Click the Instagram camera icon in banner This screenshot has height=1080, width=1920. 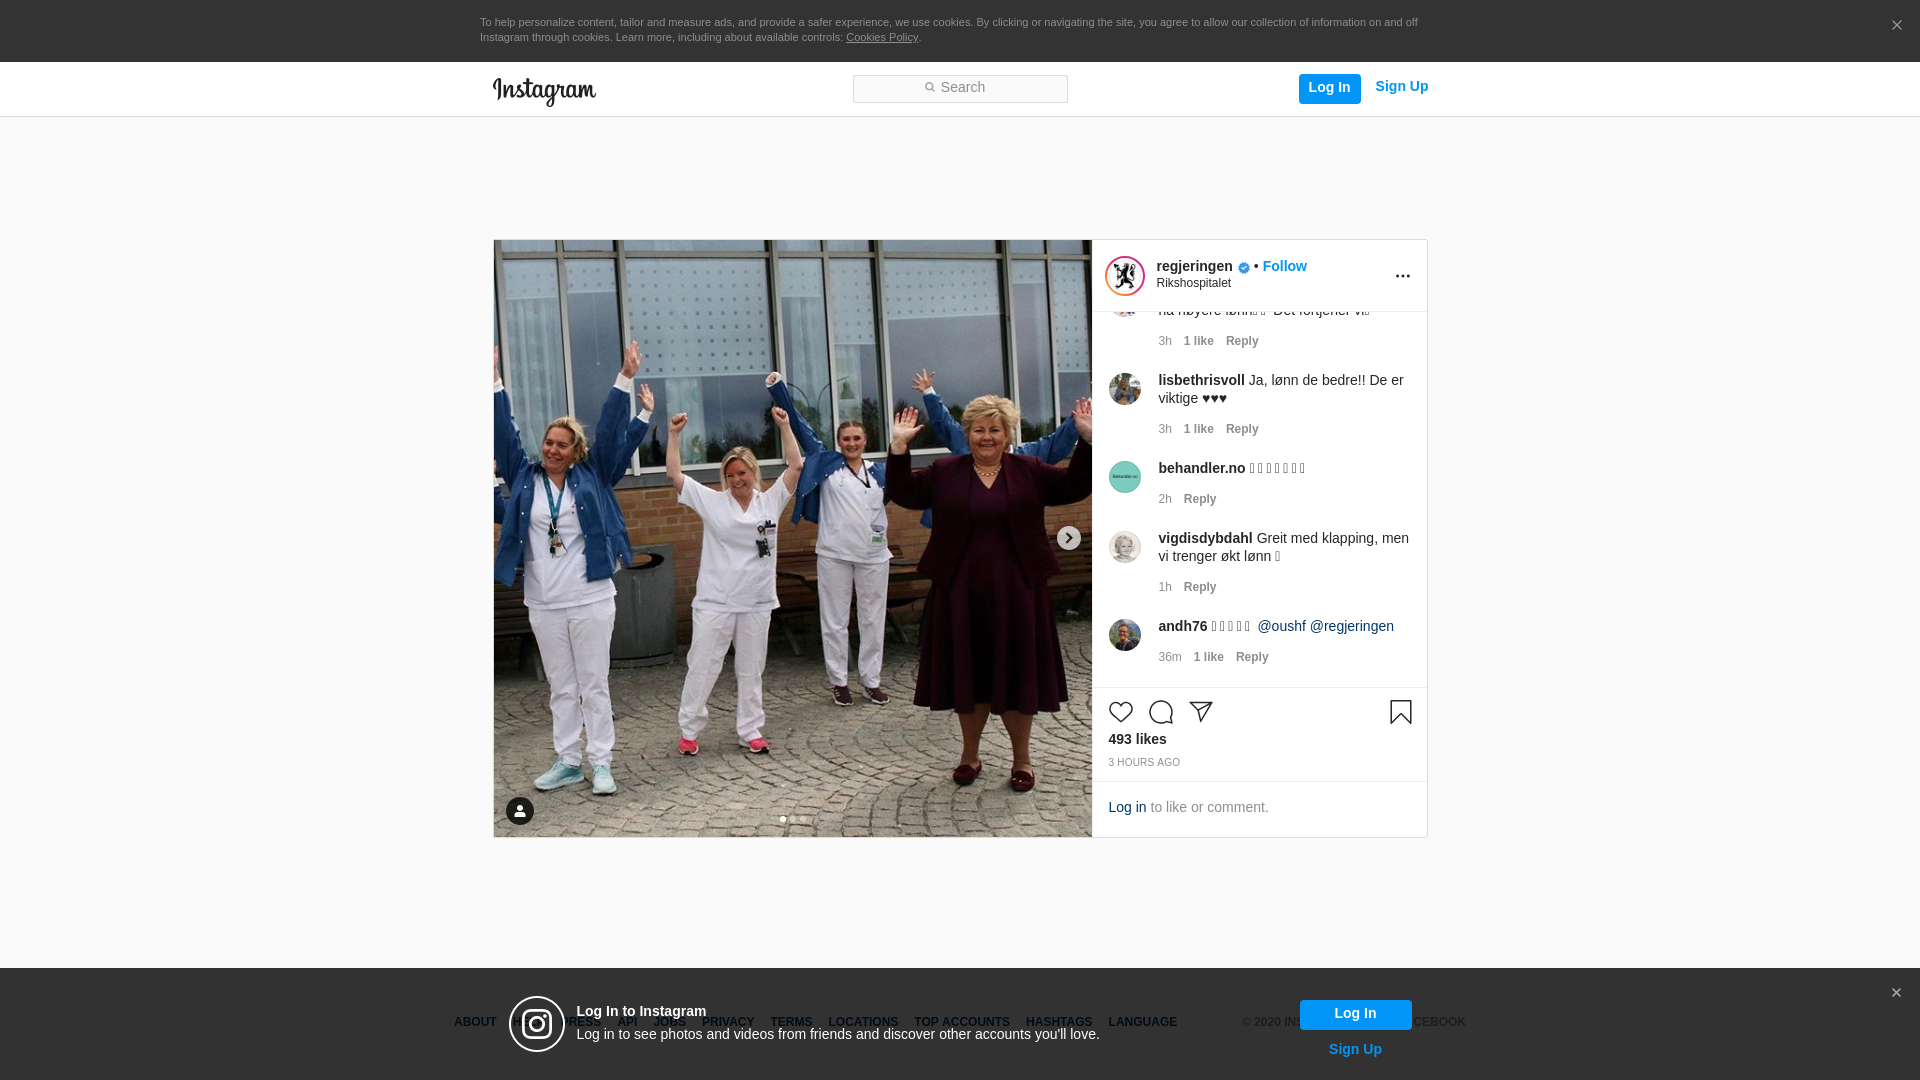click(537, 1024)
